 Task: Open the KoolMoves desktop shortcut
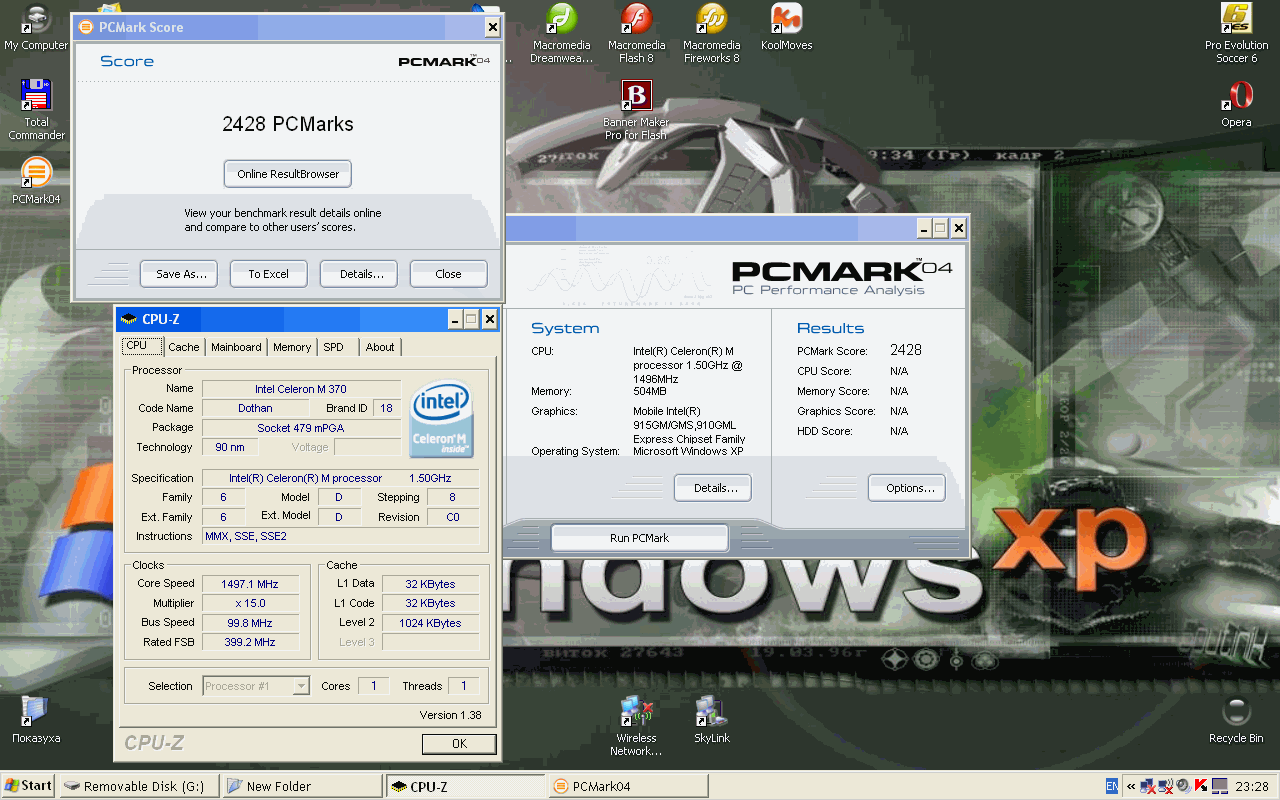click(786, 28)
